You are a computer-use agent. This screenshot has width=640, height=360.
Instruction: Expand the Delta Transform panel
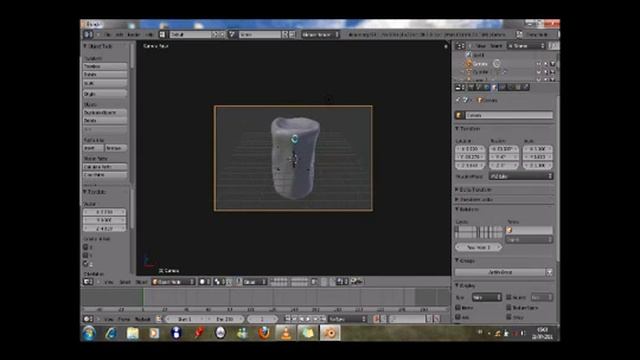click(x=473, y=190)
